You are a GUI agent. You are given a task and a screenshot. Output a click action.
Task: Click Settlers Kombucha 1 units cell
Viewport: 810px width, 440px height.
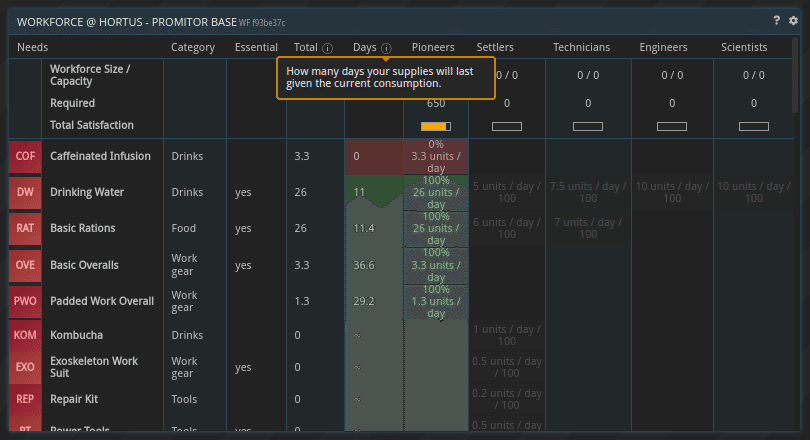pos(507,335)
